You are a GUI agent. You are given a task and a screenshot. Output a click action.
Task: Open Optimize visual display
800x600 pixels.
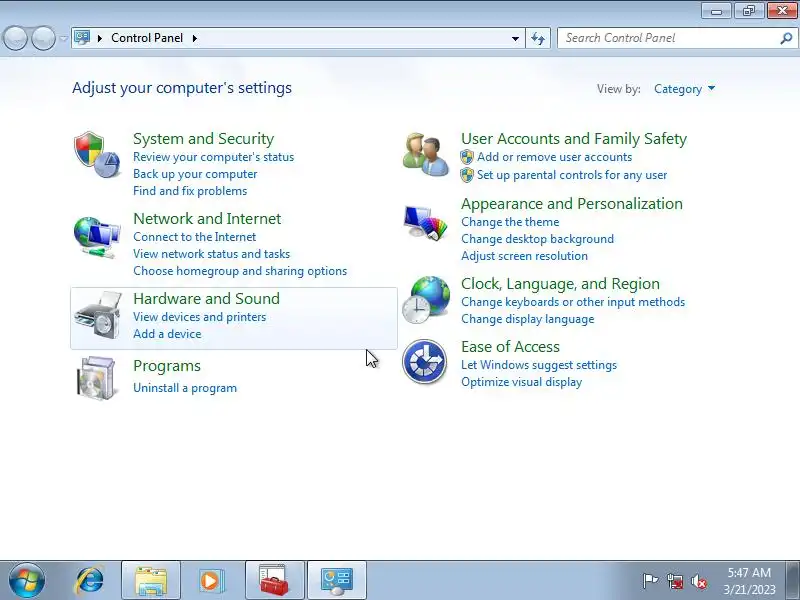[521, 382]
